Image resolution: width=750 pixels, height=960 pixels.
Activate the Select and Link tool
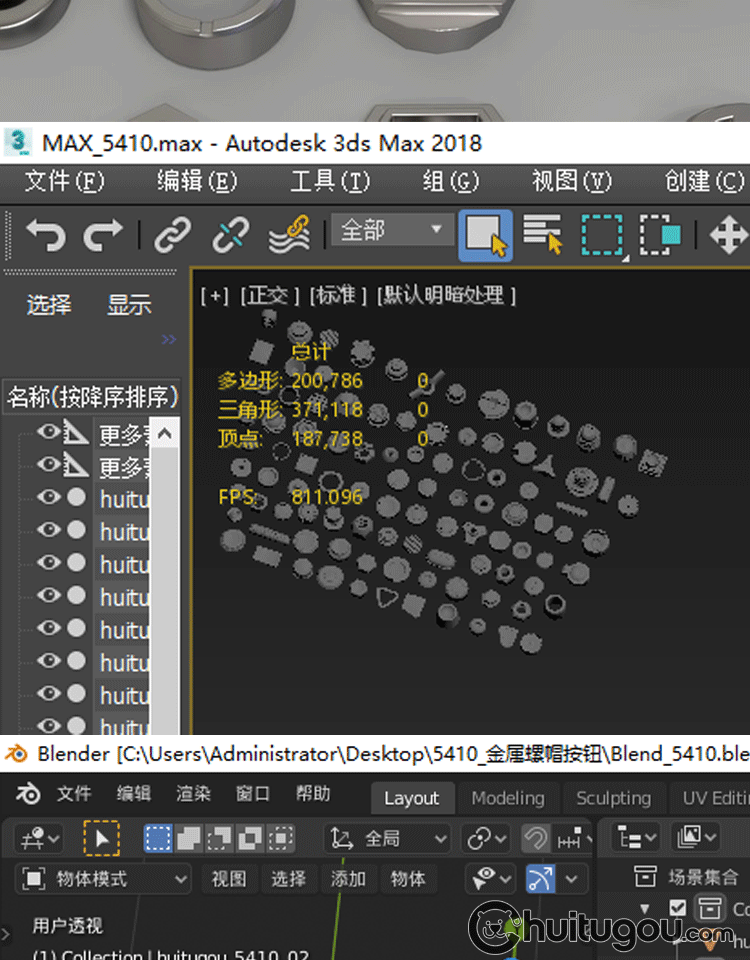[x=172, y=235]
